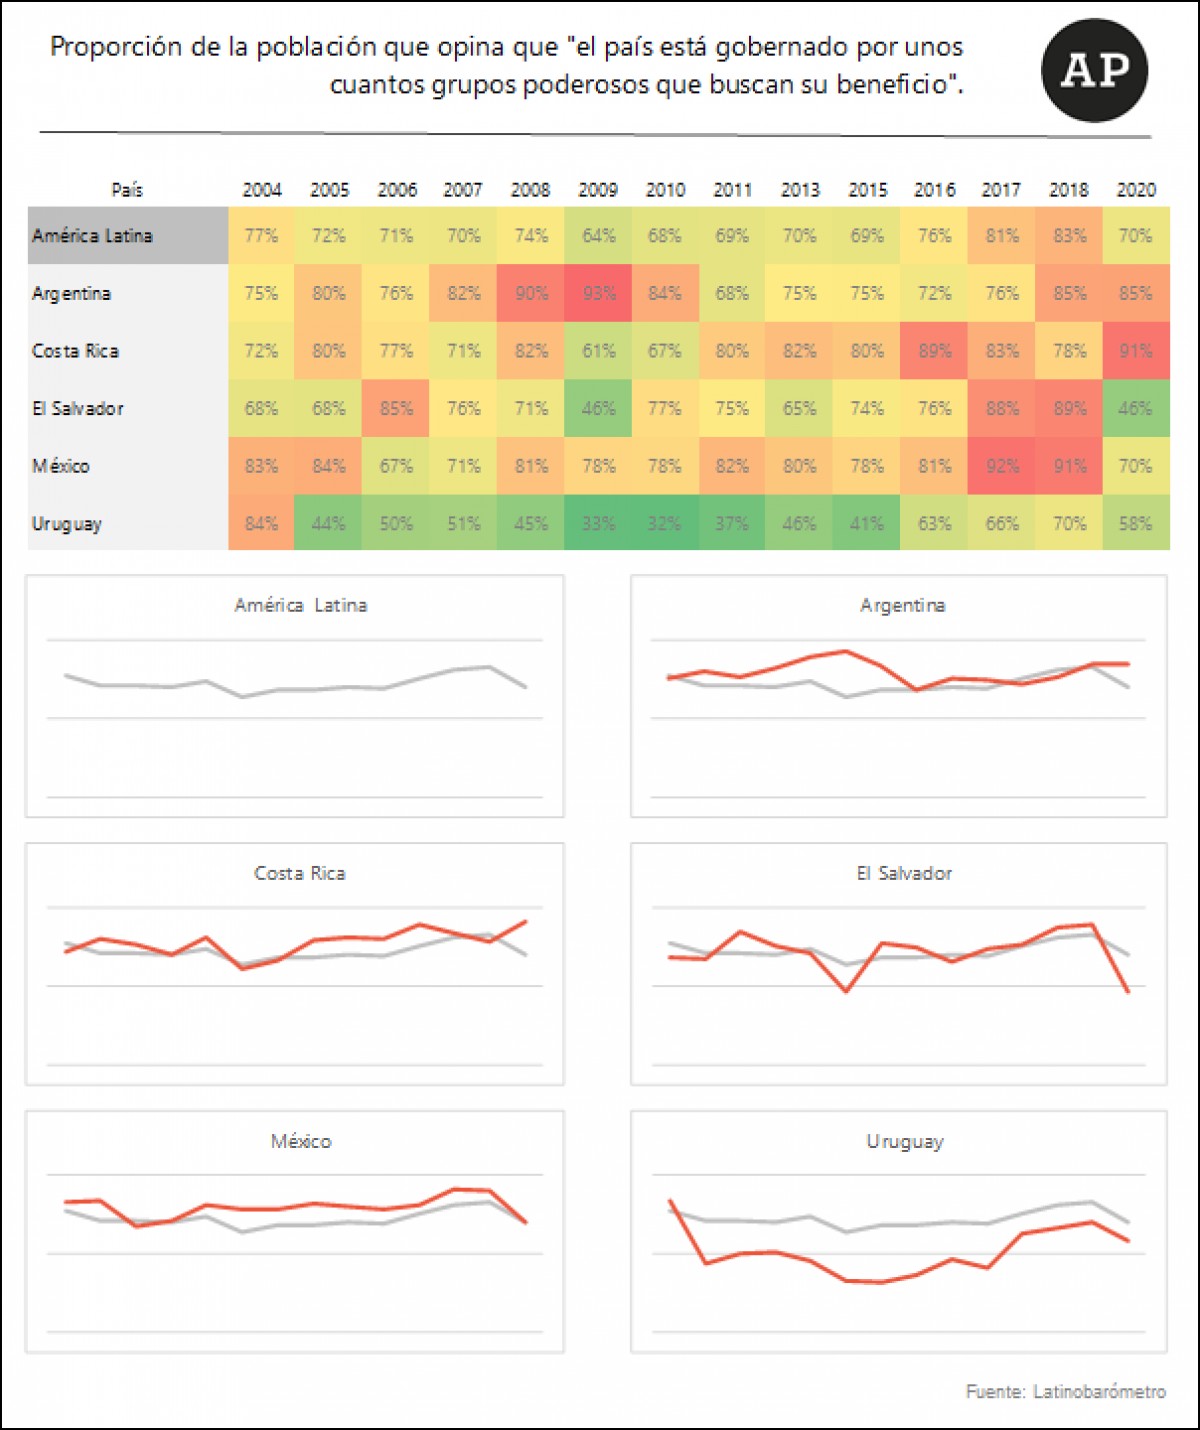Click the El Salvador line chart
This screenshot has height=1430, width=1200.
(x=898, y=964)
